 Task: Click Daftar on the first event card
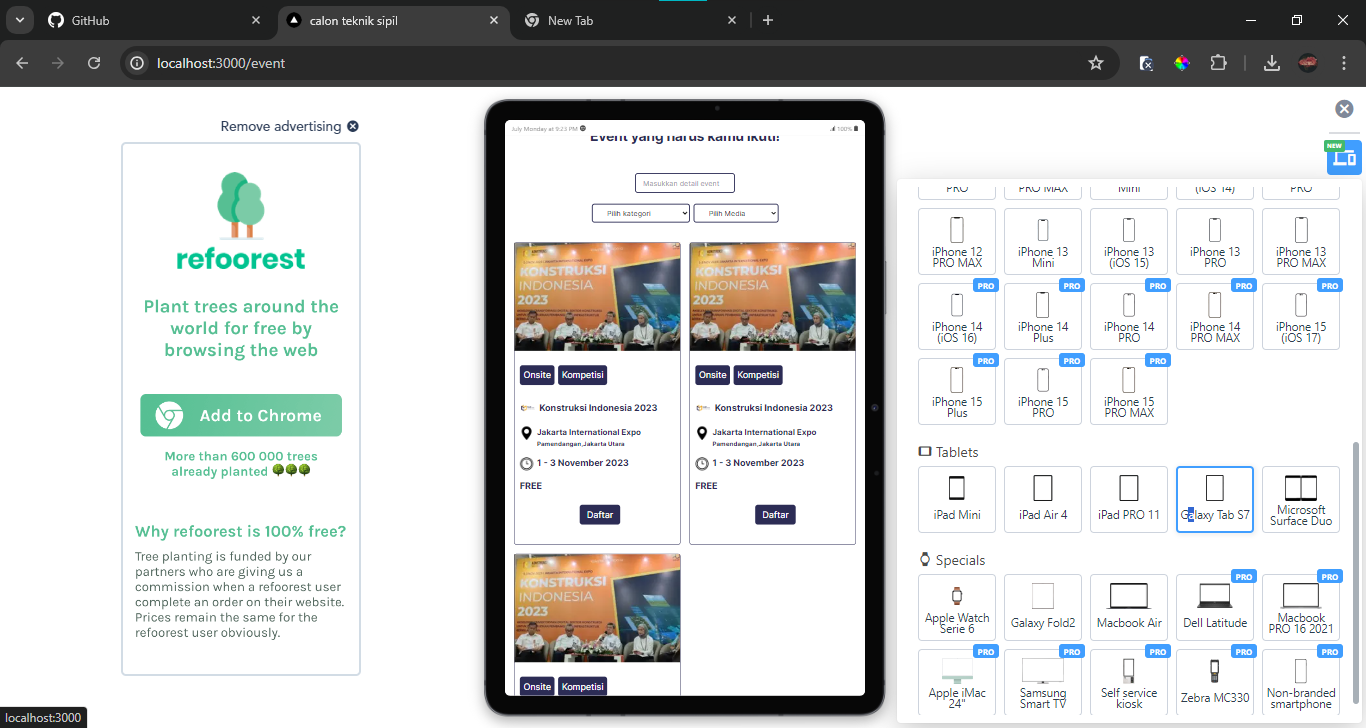[x=600, y=514]
